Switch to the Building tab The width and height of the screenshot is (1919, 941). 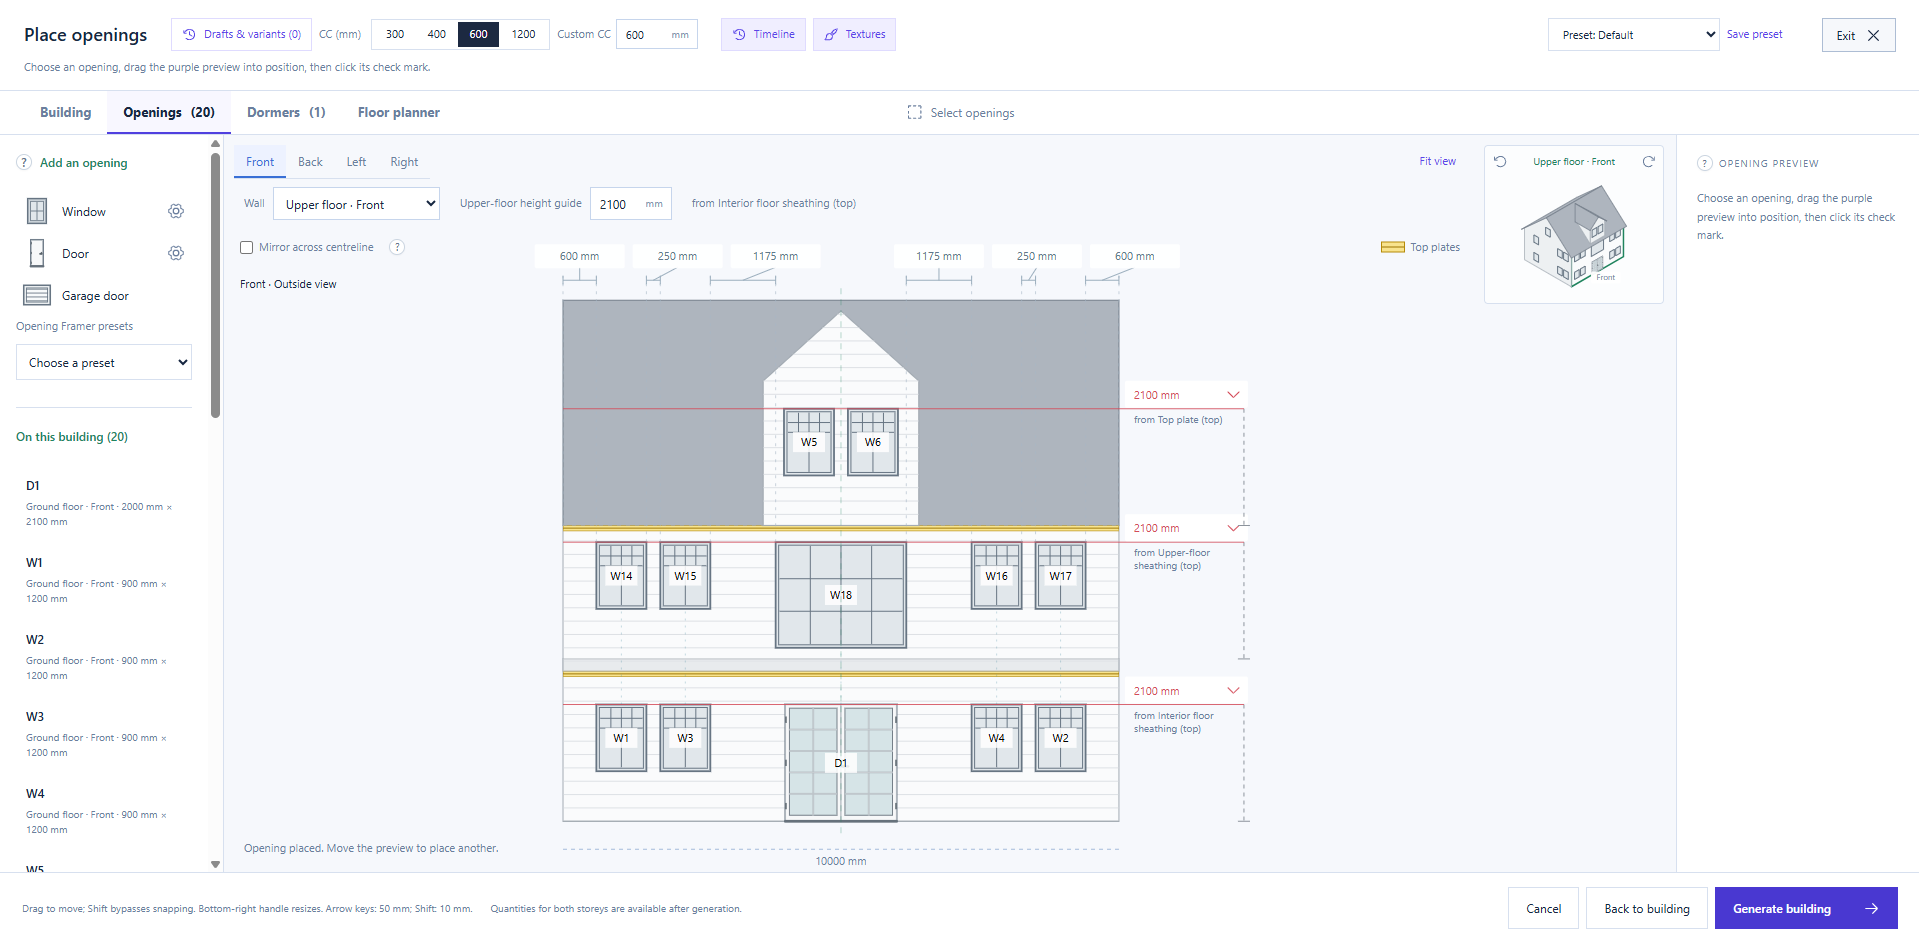click(x=65, y=112)
